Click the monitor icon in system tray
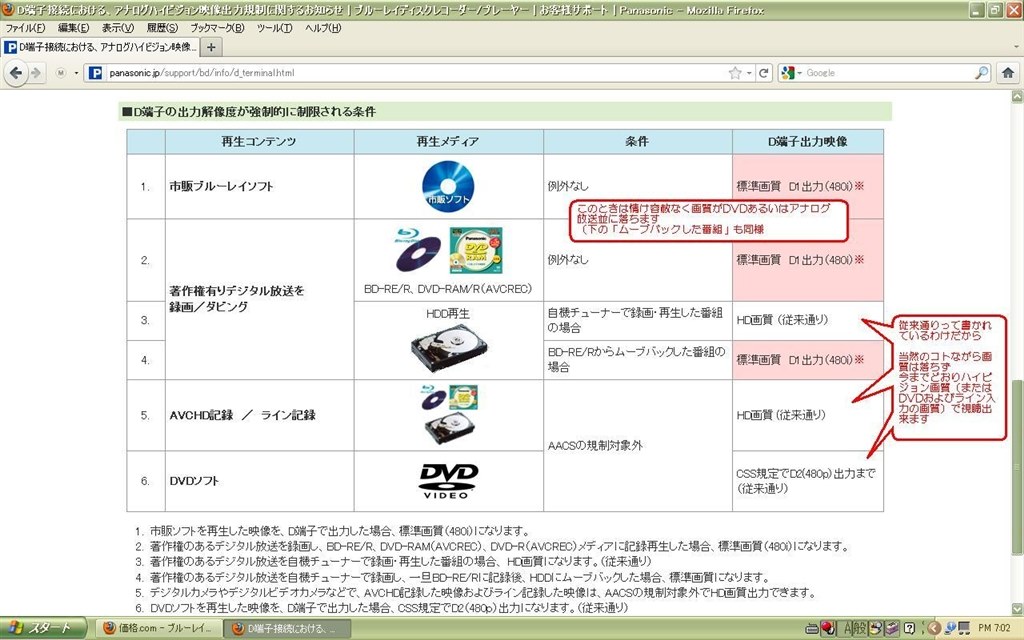This screenshot has width=1024, height=640. point(964,628)
